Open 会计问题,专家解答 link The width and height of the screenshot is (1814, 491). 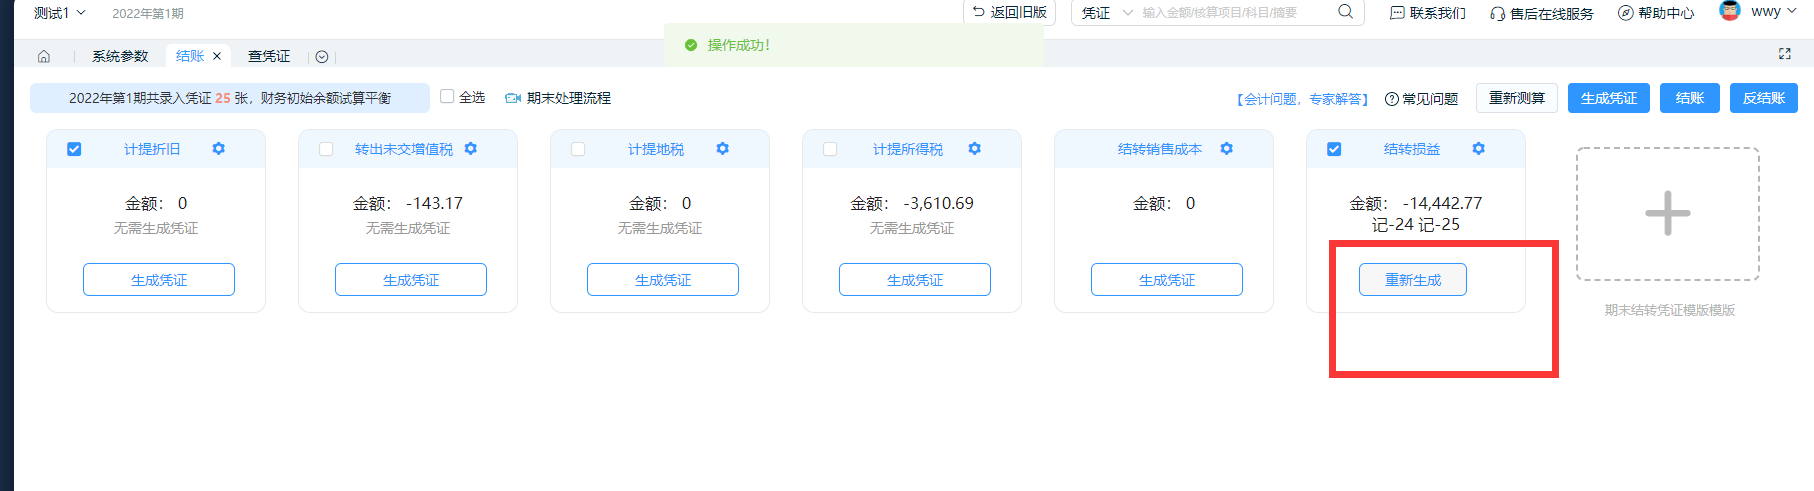pyautogui.click(x=1303, y=99)
